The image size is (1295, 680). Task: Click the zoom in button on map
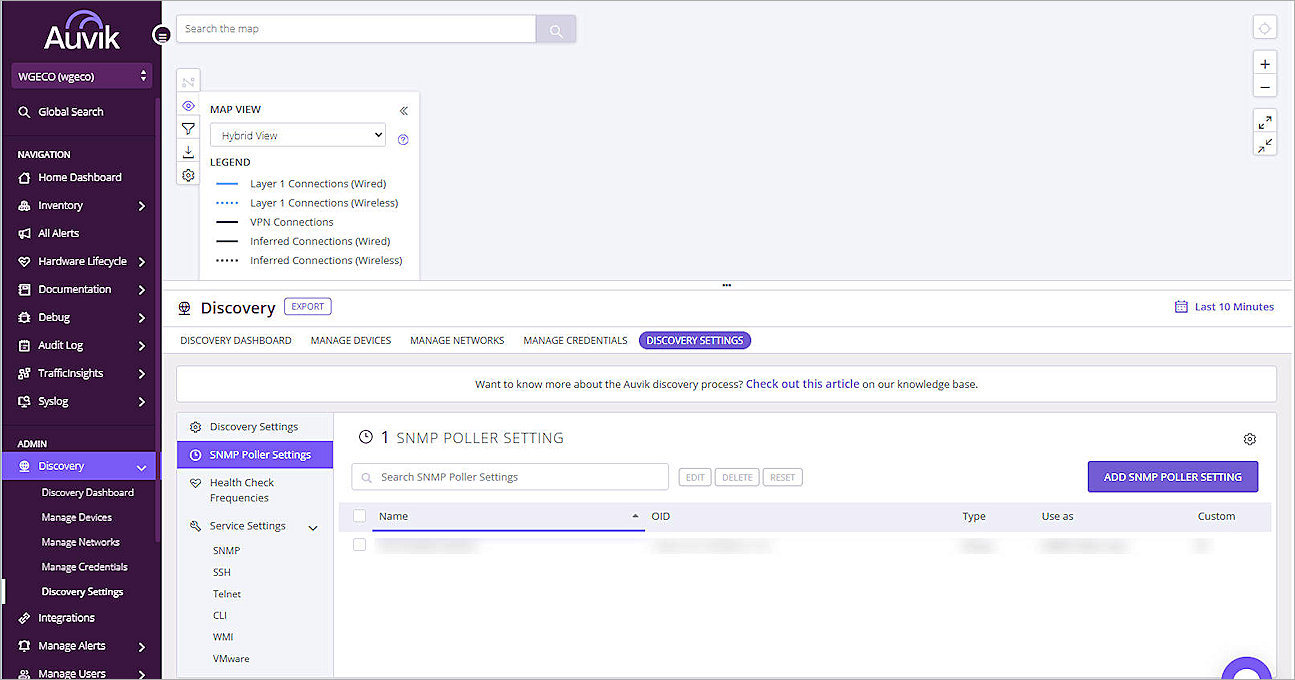click(x=1264, y=62)
